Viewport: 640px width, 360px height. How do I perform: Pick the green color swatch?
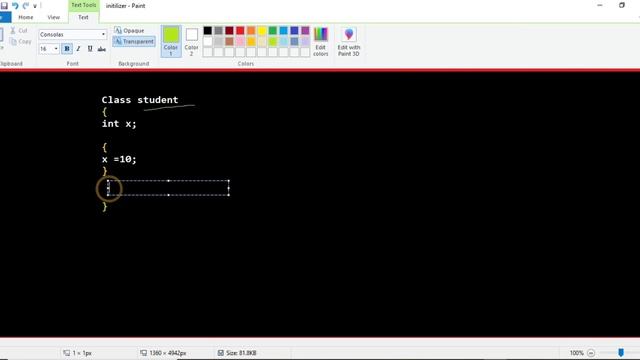pos(273,31)
